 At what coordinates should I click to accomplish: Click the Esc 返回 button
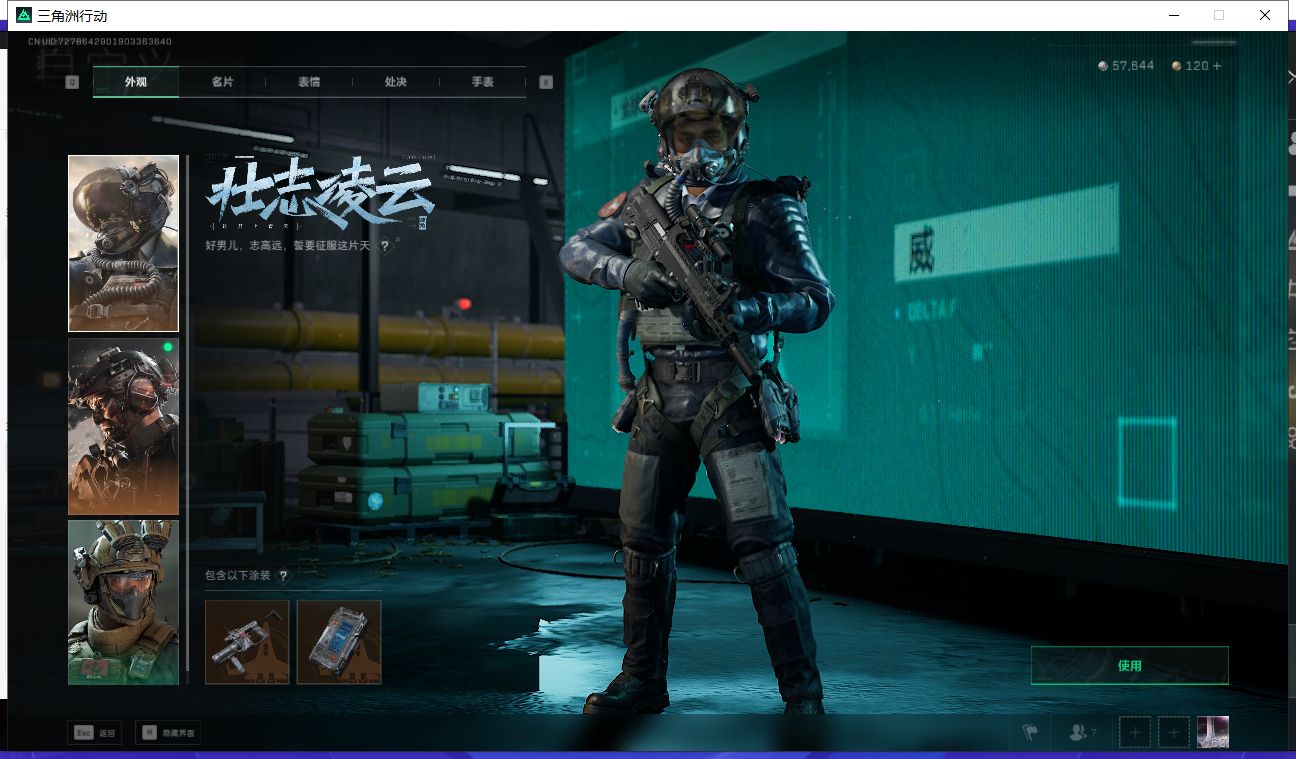pyautogui.click(x=95, y=733)
